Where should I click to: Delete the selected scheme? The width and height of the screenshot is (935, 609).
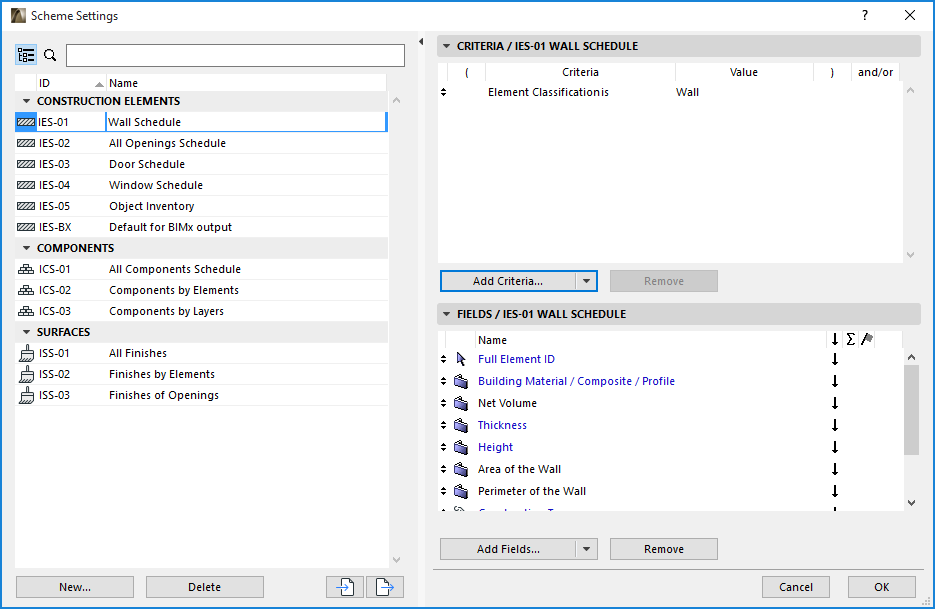click(205, 587)
